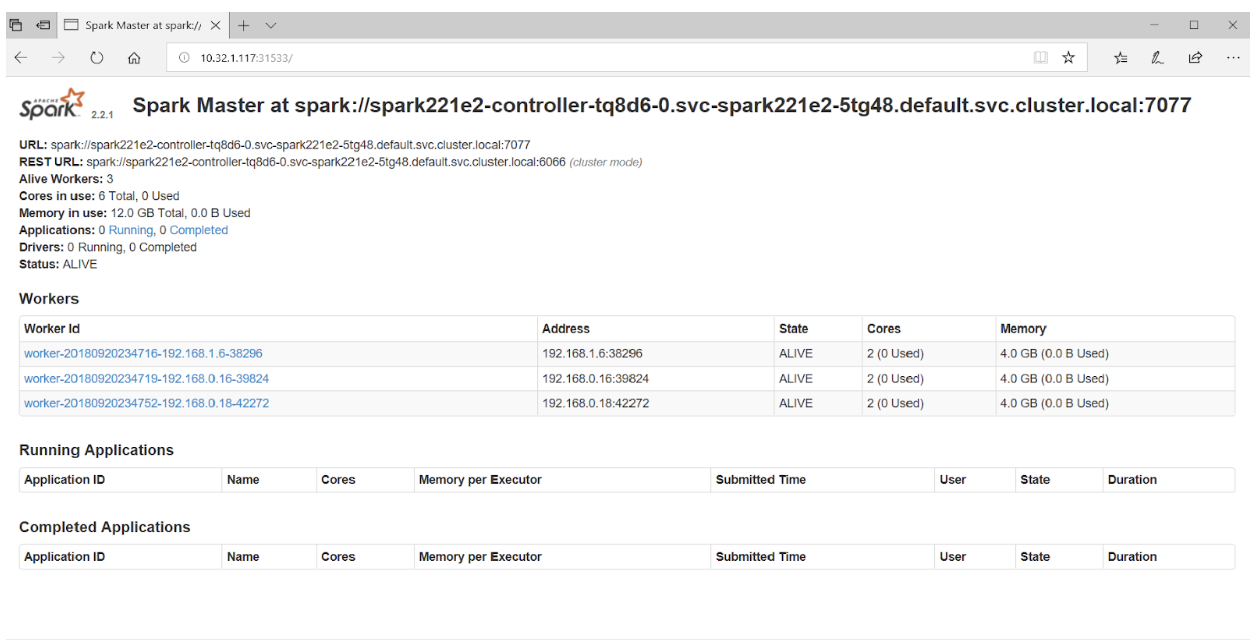Open a new tab with plus button
Screen dimensions: 1250x640
pos(244,25)
